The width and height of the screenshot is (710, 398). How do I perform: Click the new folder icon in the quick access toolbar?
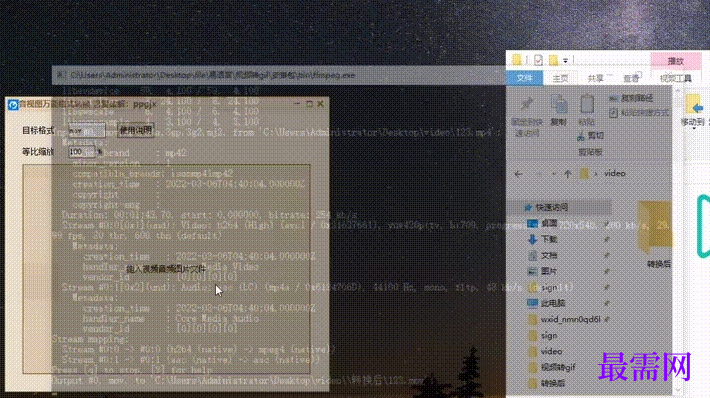click(553, 60)
